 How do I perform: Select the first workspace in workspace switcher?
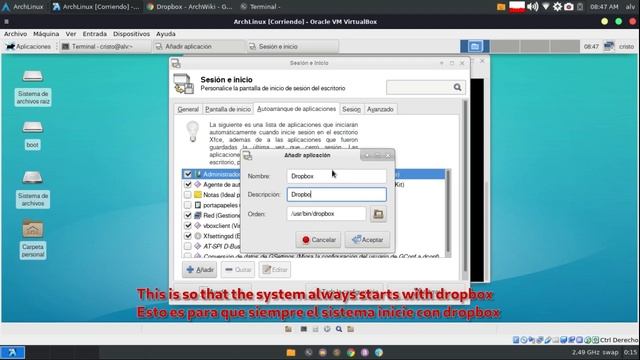[x=475, y=46]
